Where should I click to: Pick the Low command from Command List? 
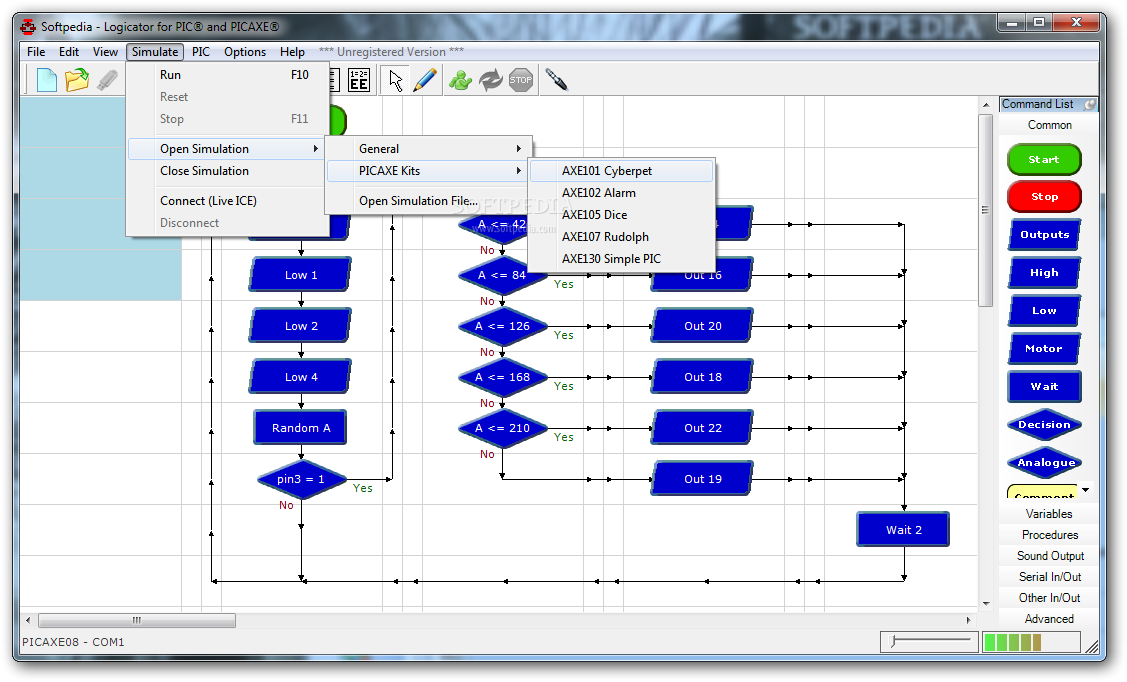[x=1044, y=310]
